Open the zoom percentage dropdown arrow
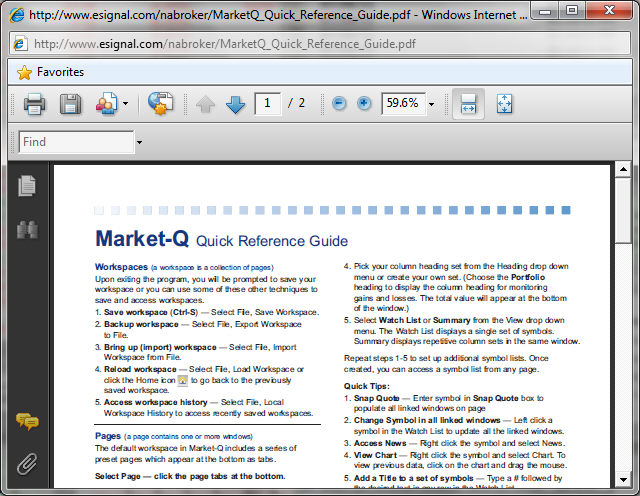This screenshot has height=496, width=640. [431, 104]
